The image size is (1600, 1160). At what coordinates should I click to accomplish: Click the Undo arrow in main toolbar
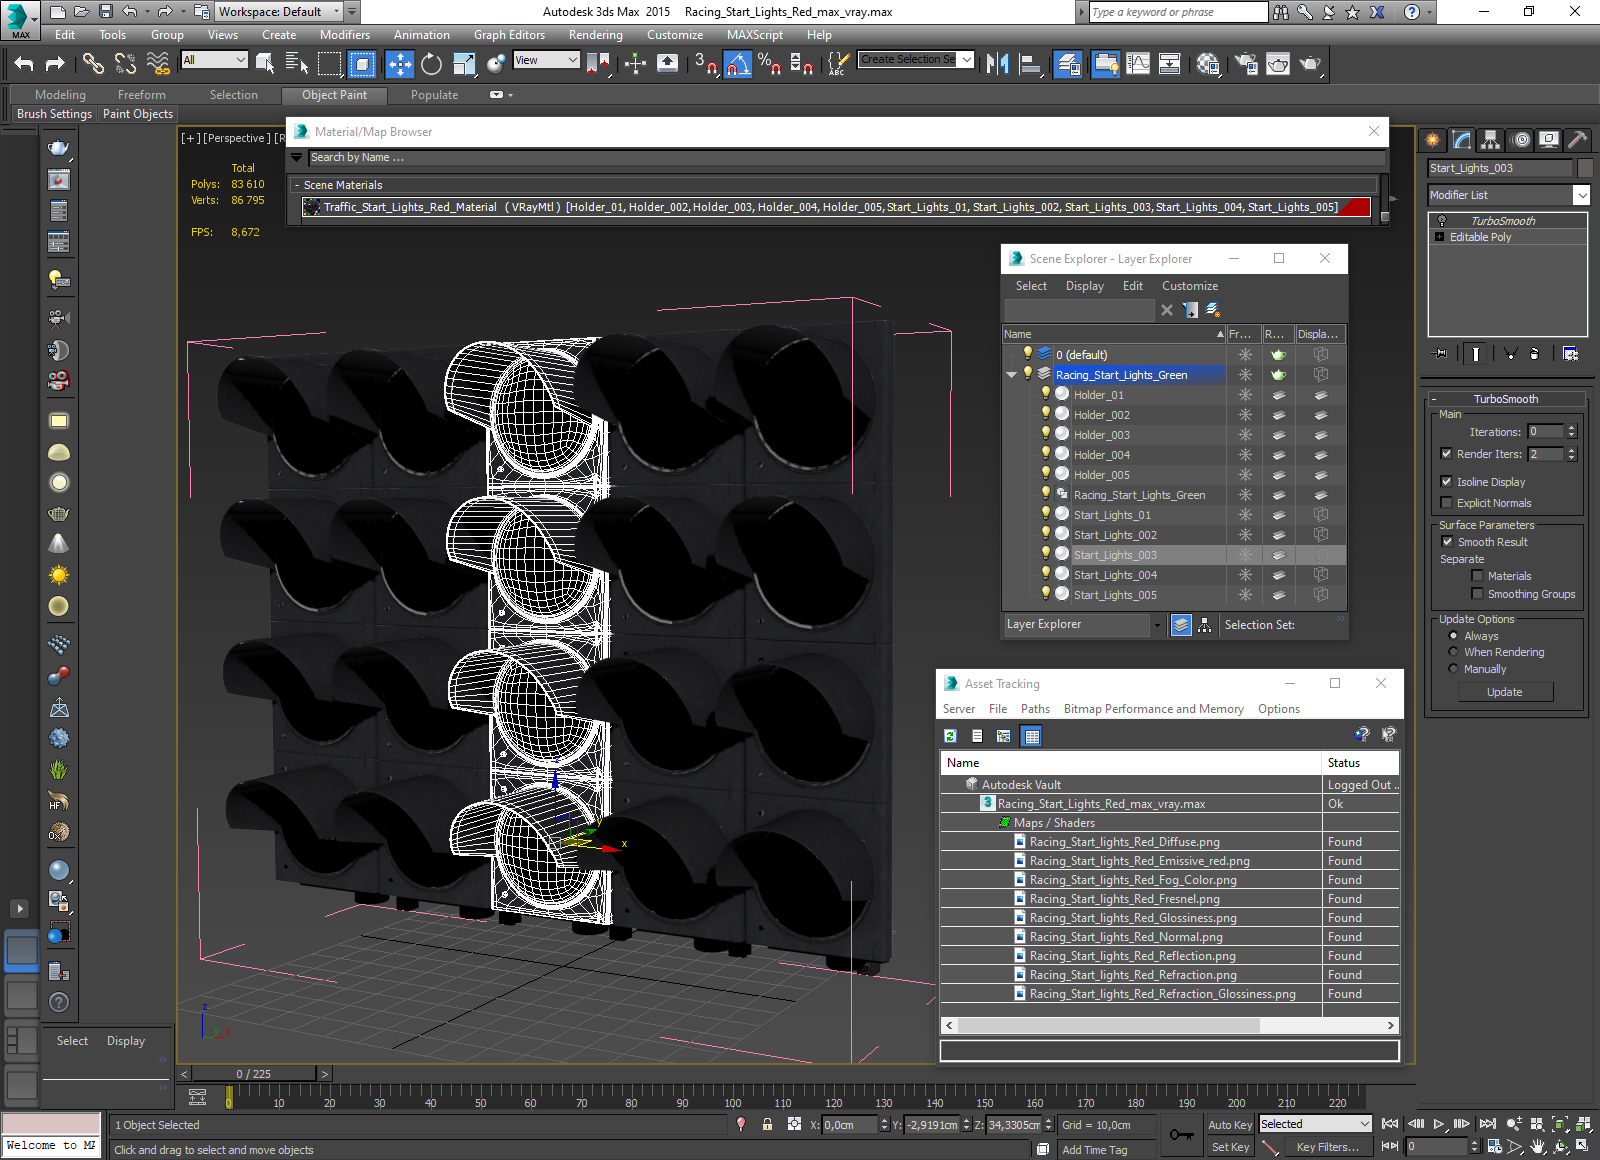pyautogui.click(x=24, y=64)
